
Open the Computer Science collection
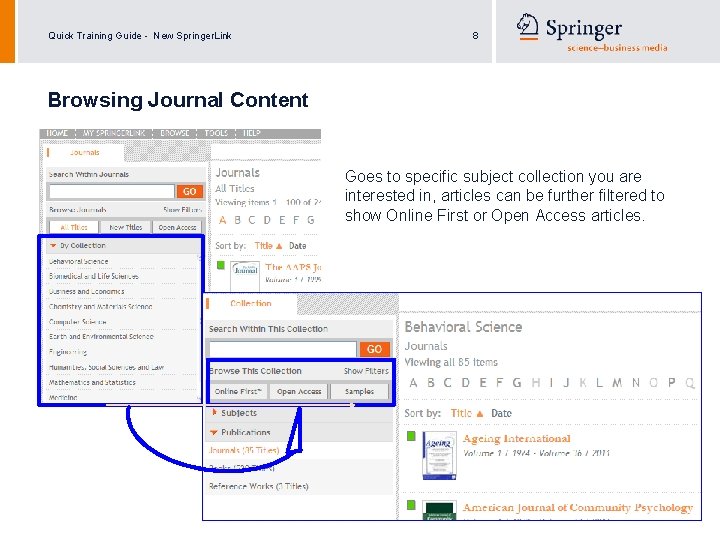click(77, 322)
